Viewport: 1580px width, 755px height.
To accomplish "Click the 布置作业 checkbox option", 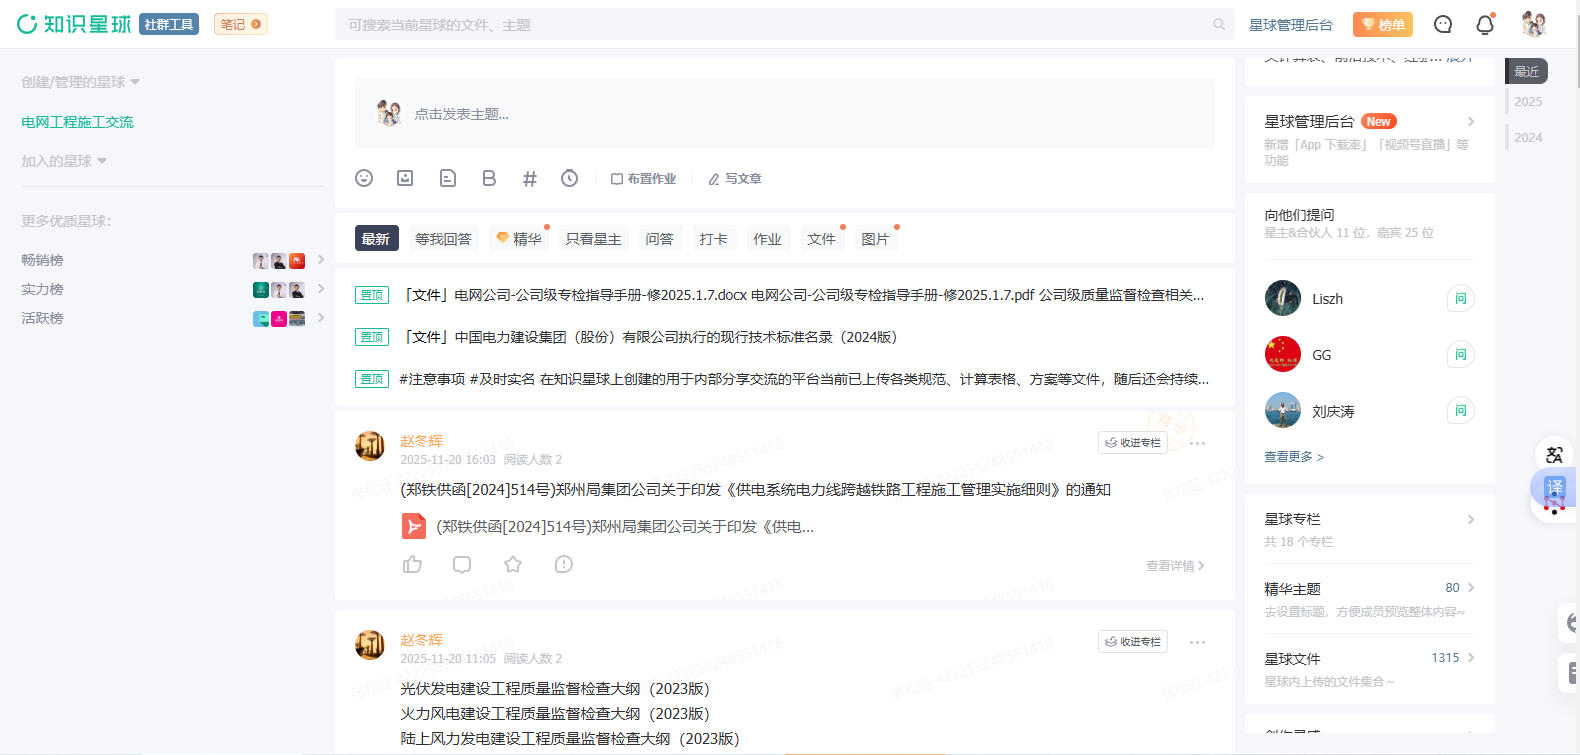I will tap(644, 179).
